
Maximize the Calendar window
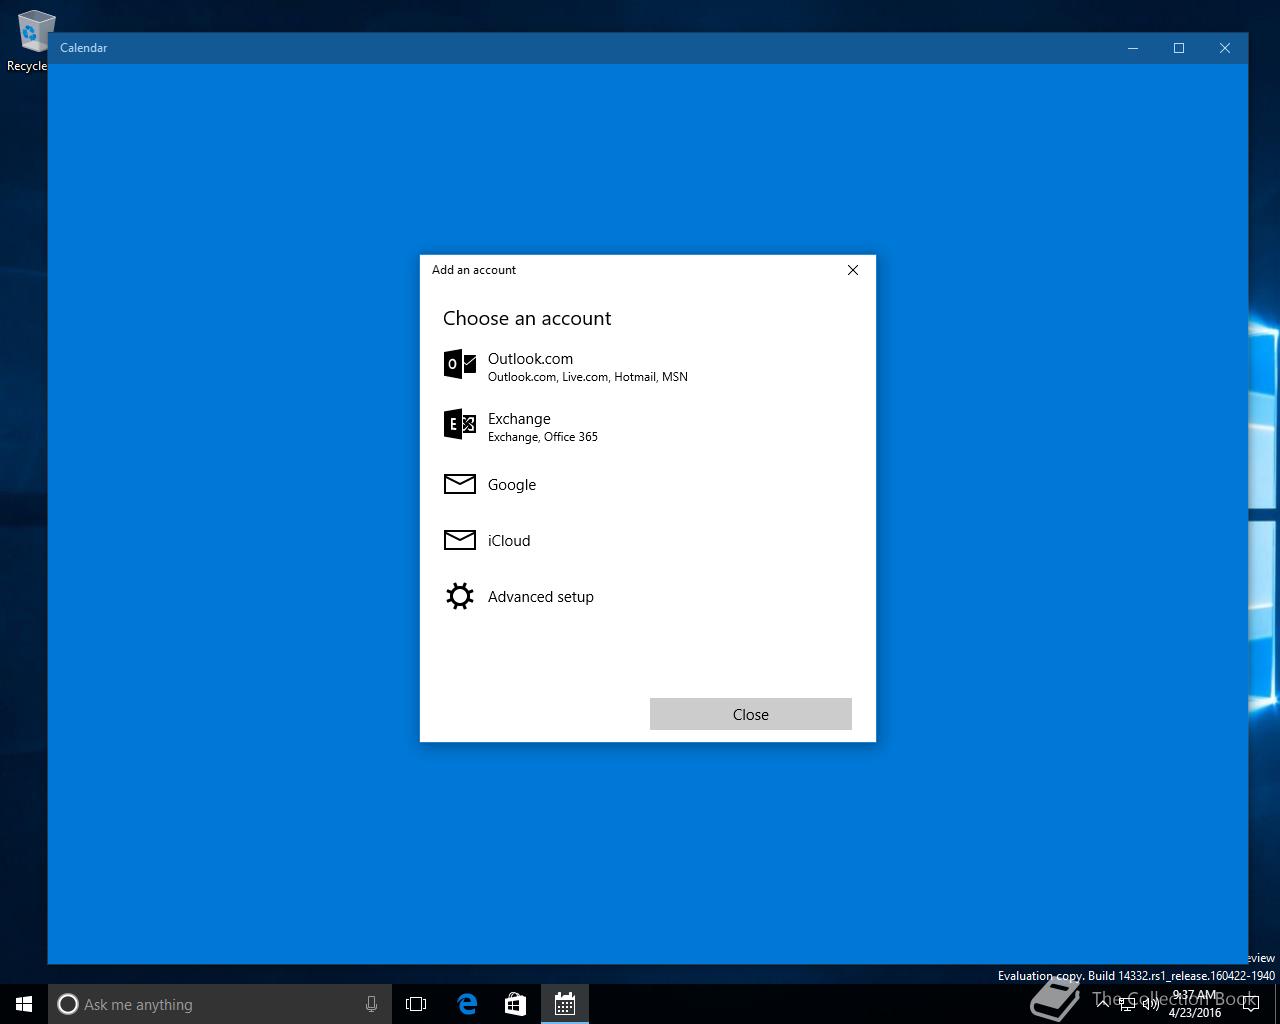pyautogui.click(x=1179, y=48)
